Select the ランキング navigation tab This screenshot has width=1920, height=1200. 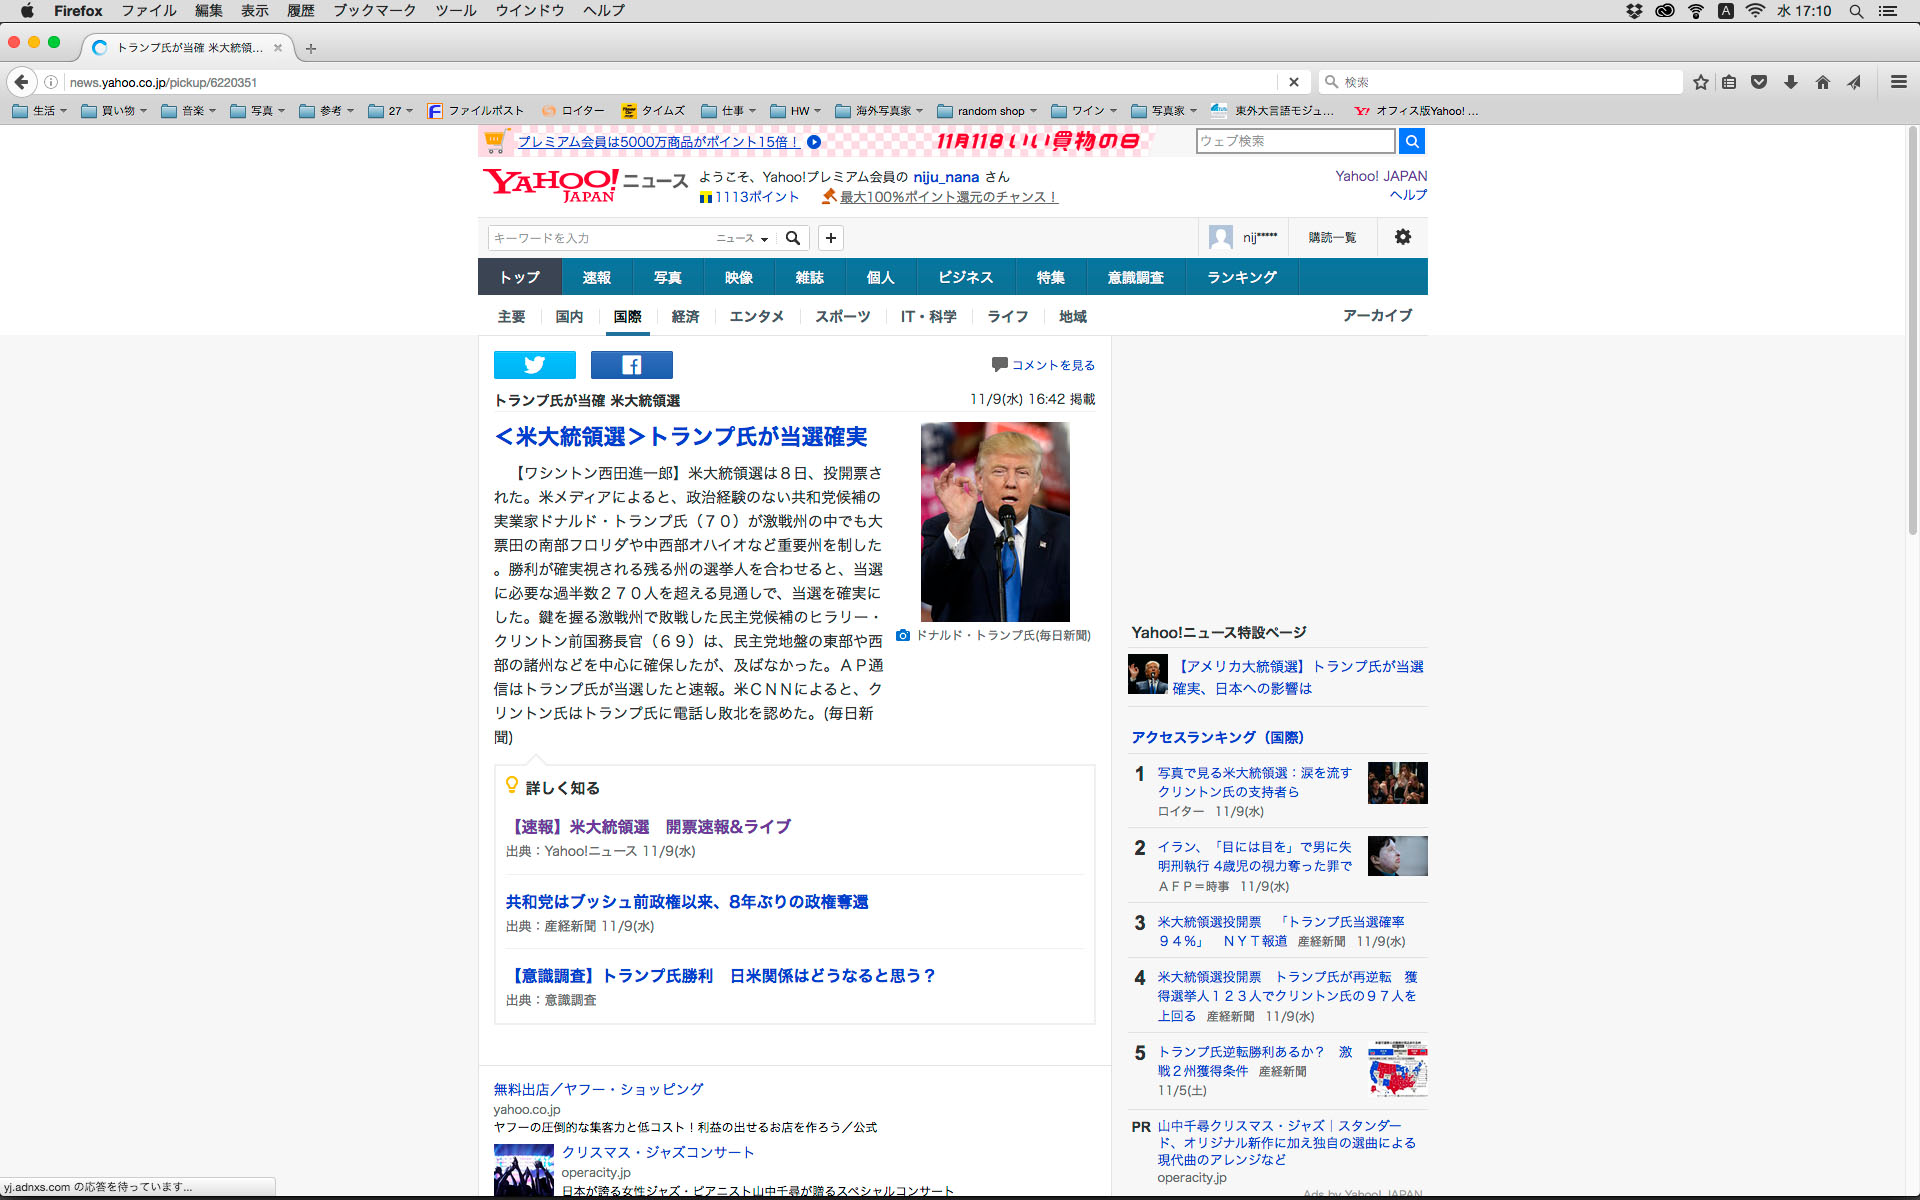tap(1241, 277)
